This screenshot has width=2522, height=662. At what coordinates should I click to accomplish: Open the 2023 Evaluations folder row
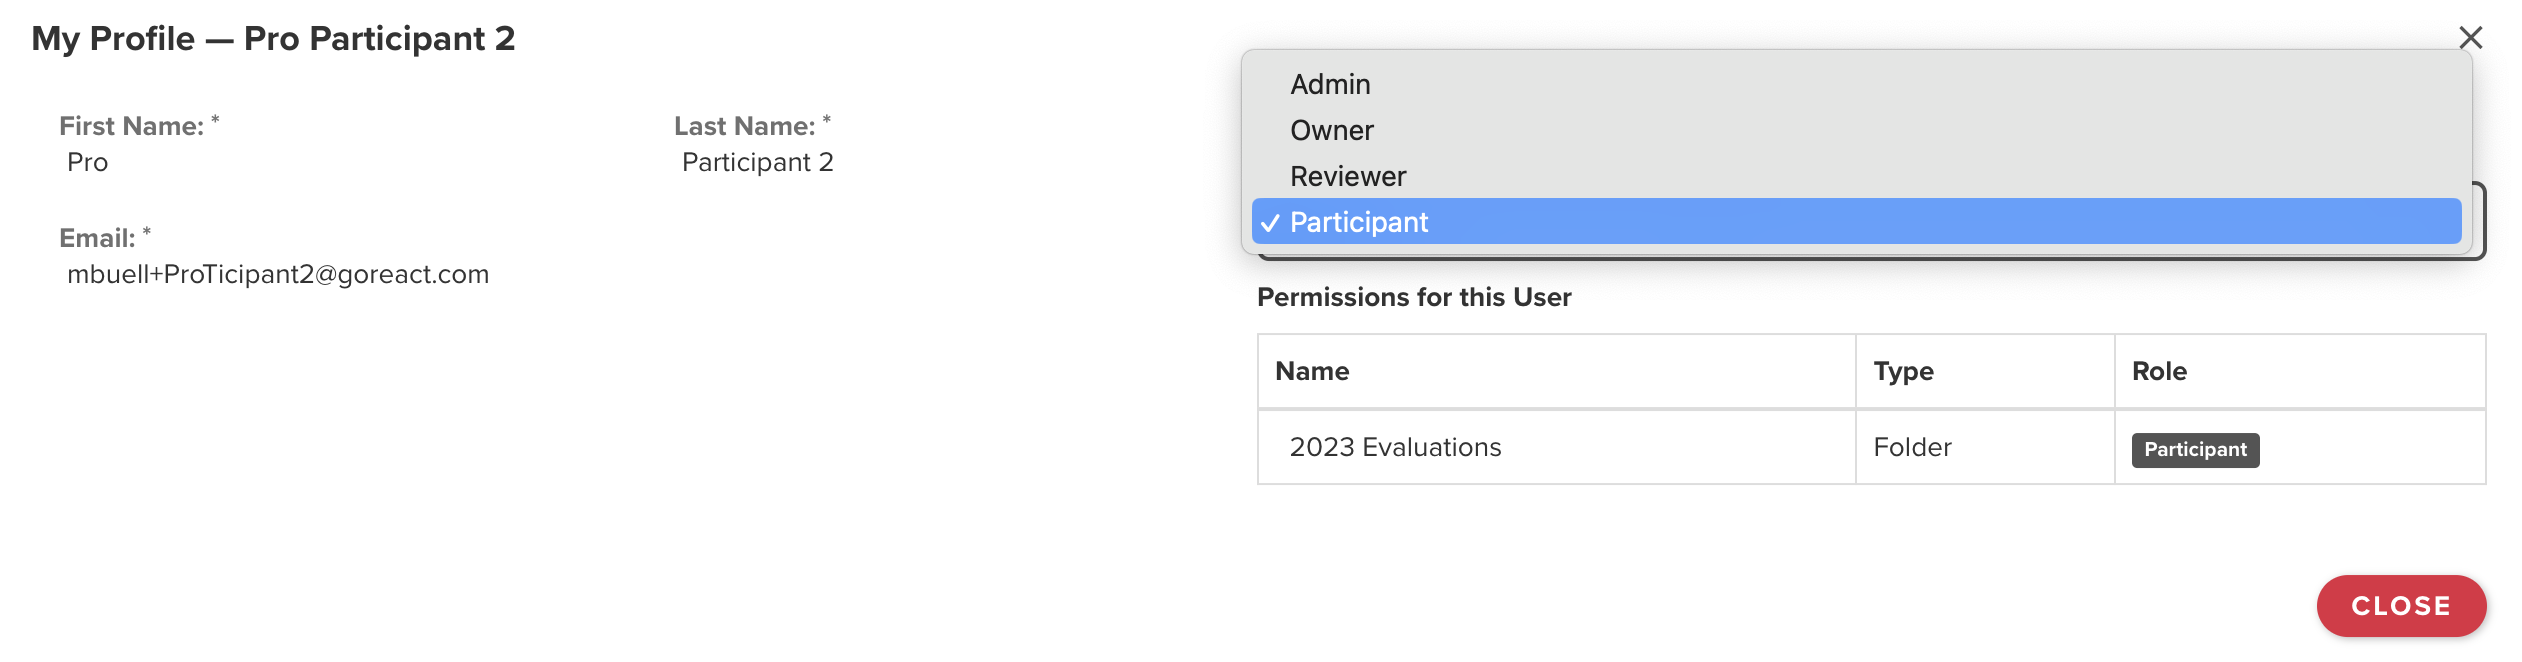point(1870,447)
